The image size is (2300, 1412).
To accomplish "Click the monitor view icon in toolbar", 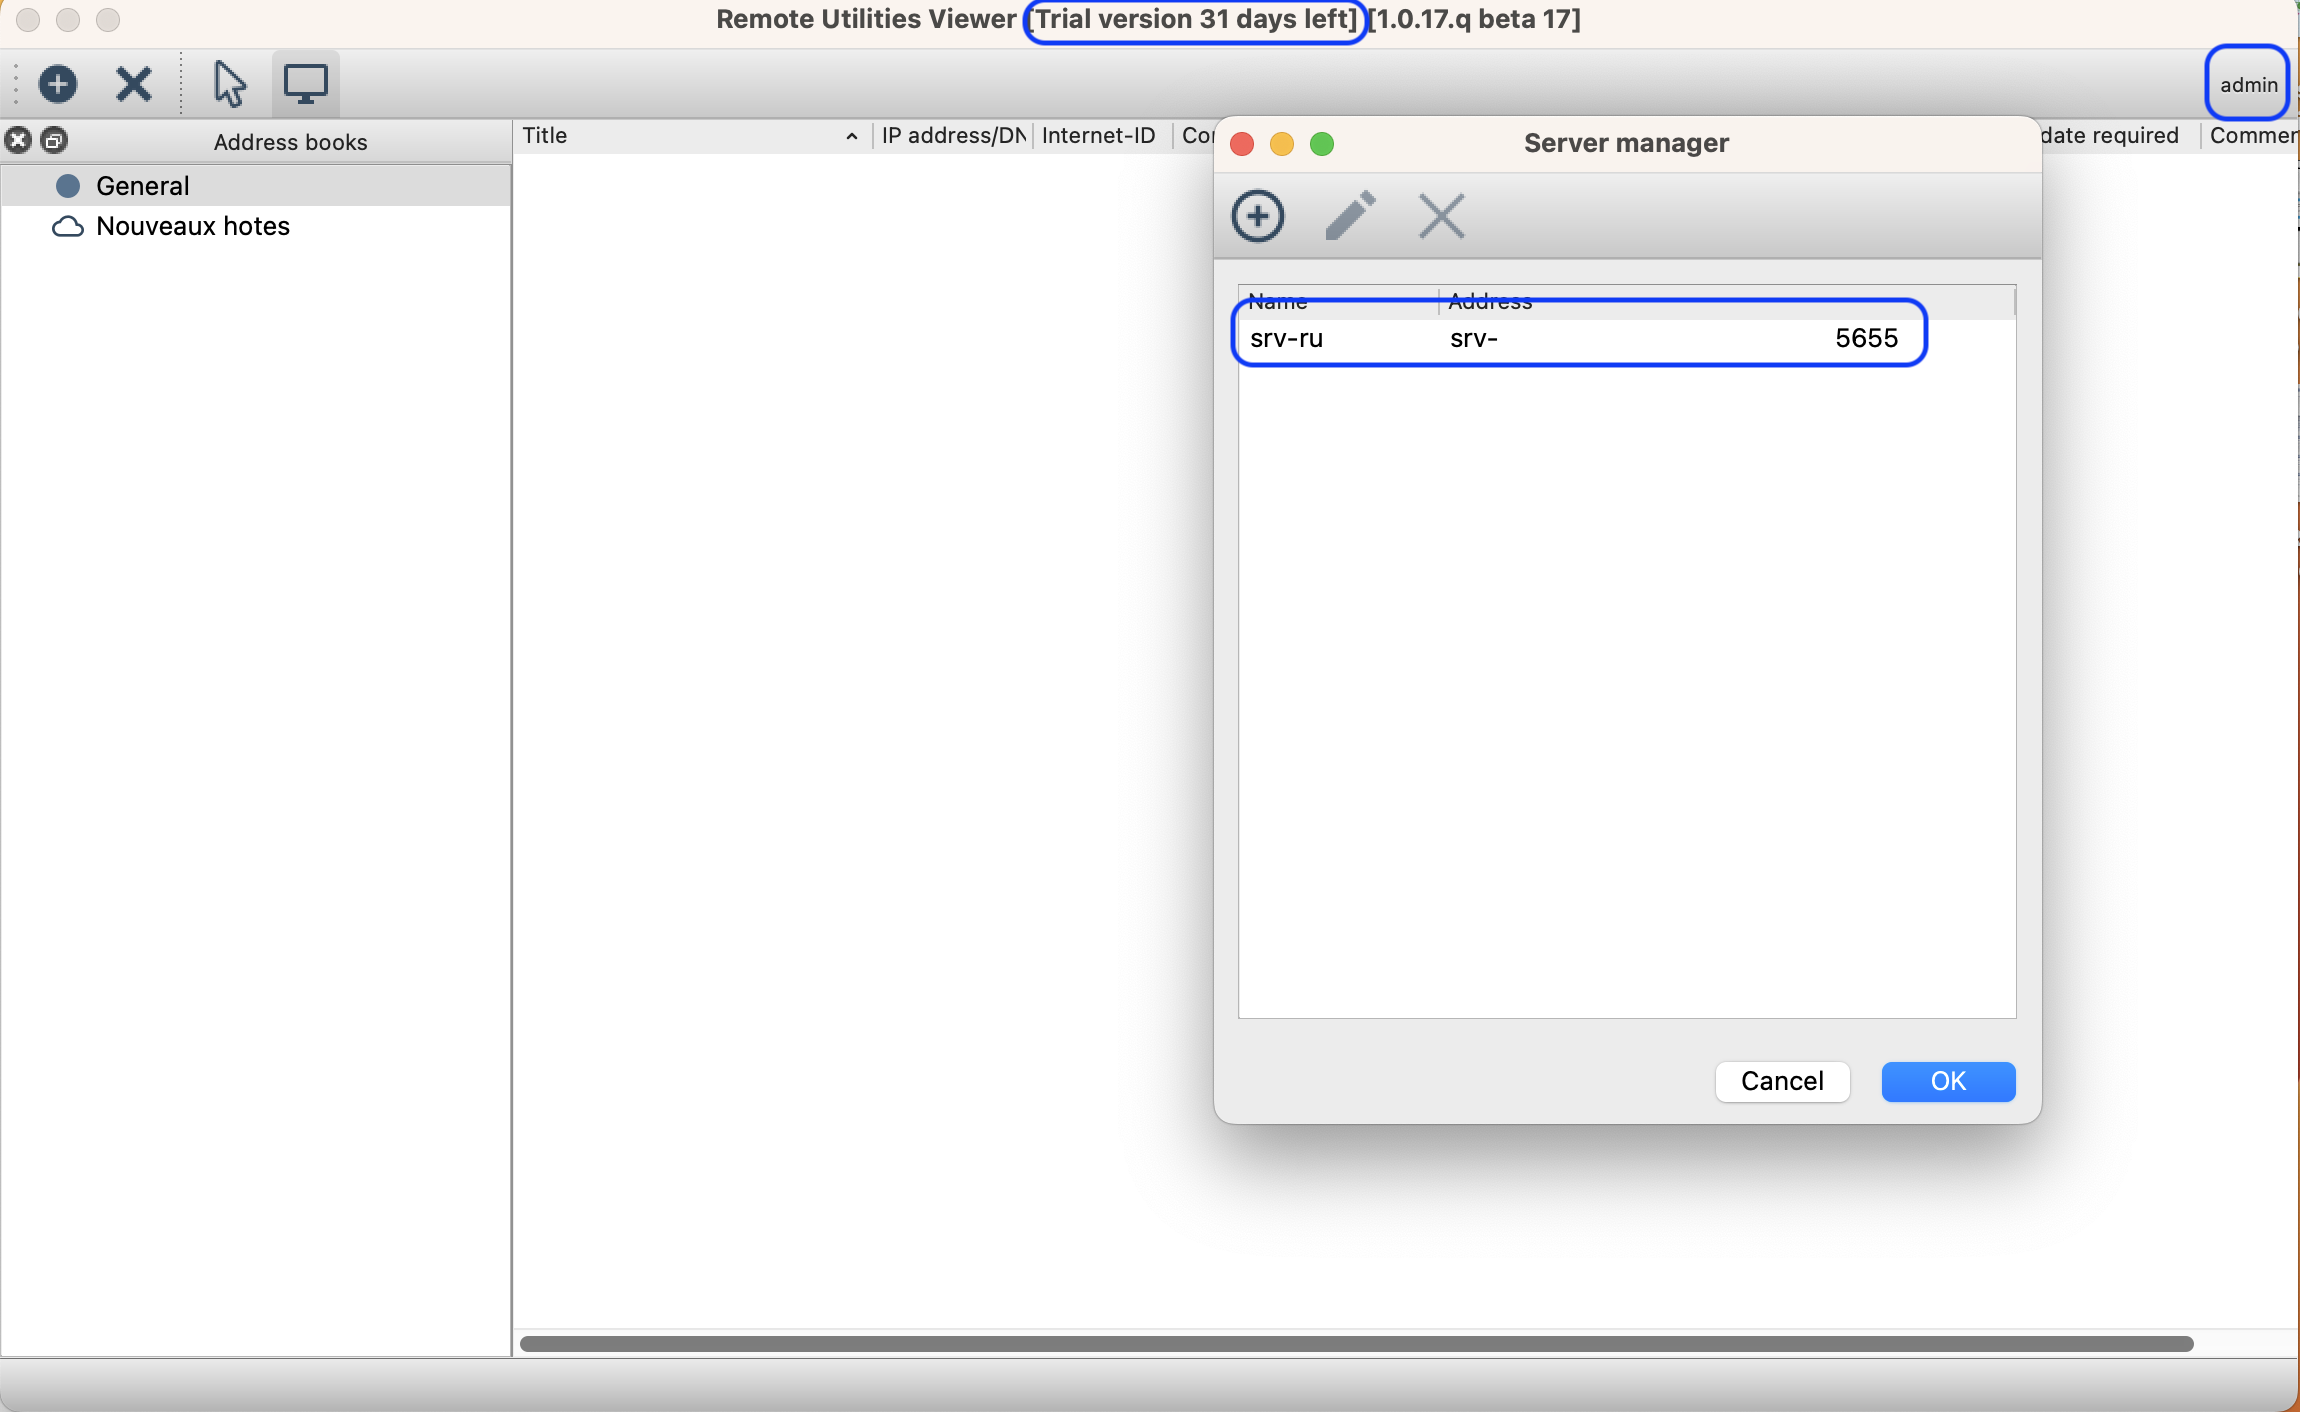I will (306, 84).
